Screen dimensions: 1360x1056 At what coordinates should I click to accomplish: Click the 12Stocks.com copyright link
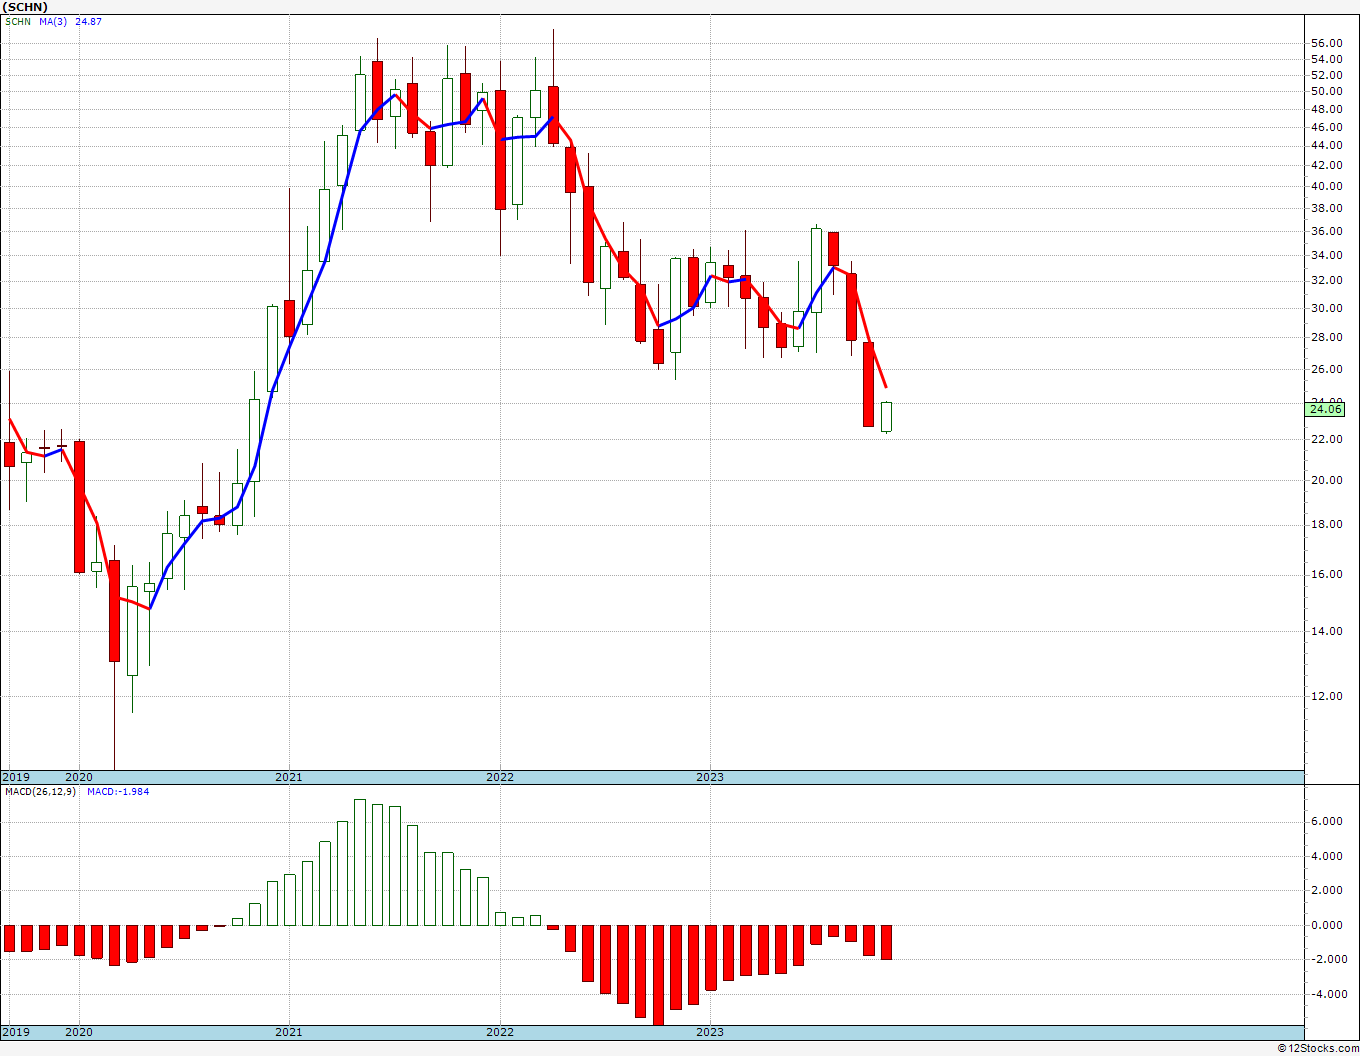[x=1318, y=1048]
